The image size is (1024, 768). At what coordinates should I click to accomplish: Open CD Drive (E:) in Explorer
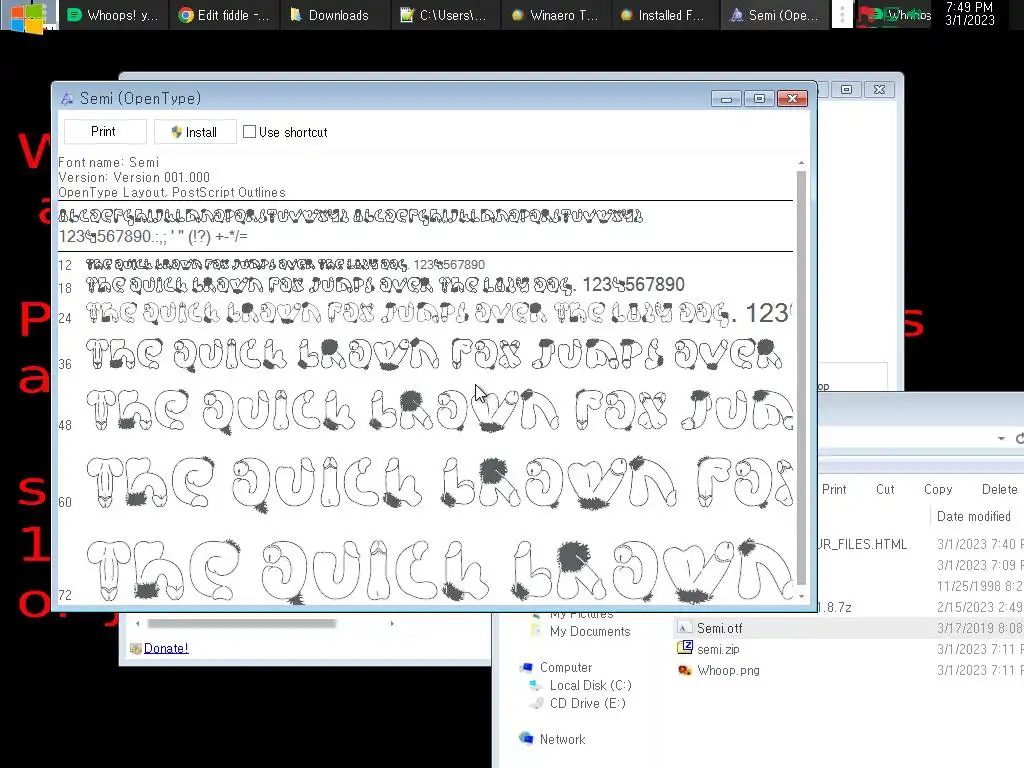(x=587, y=703)
